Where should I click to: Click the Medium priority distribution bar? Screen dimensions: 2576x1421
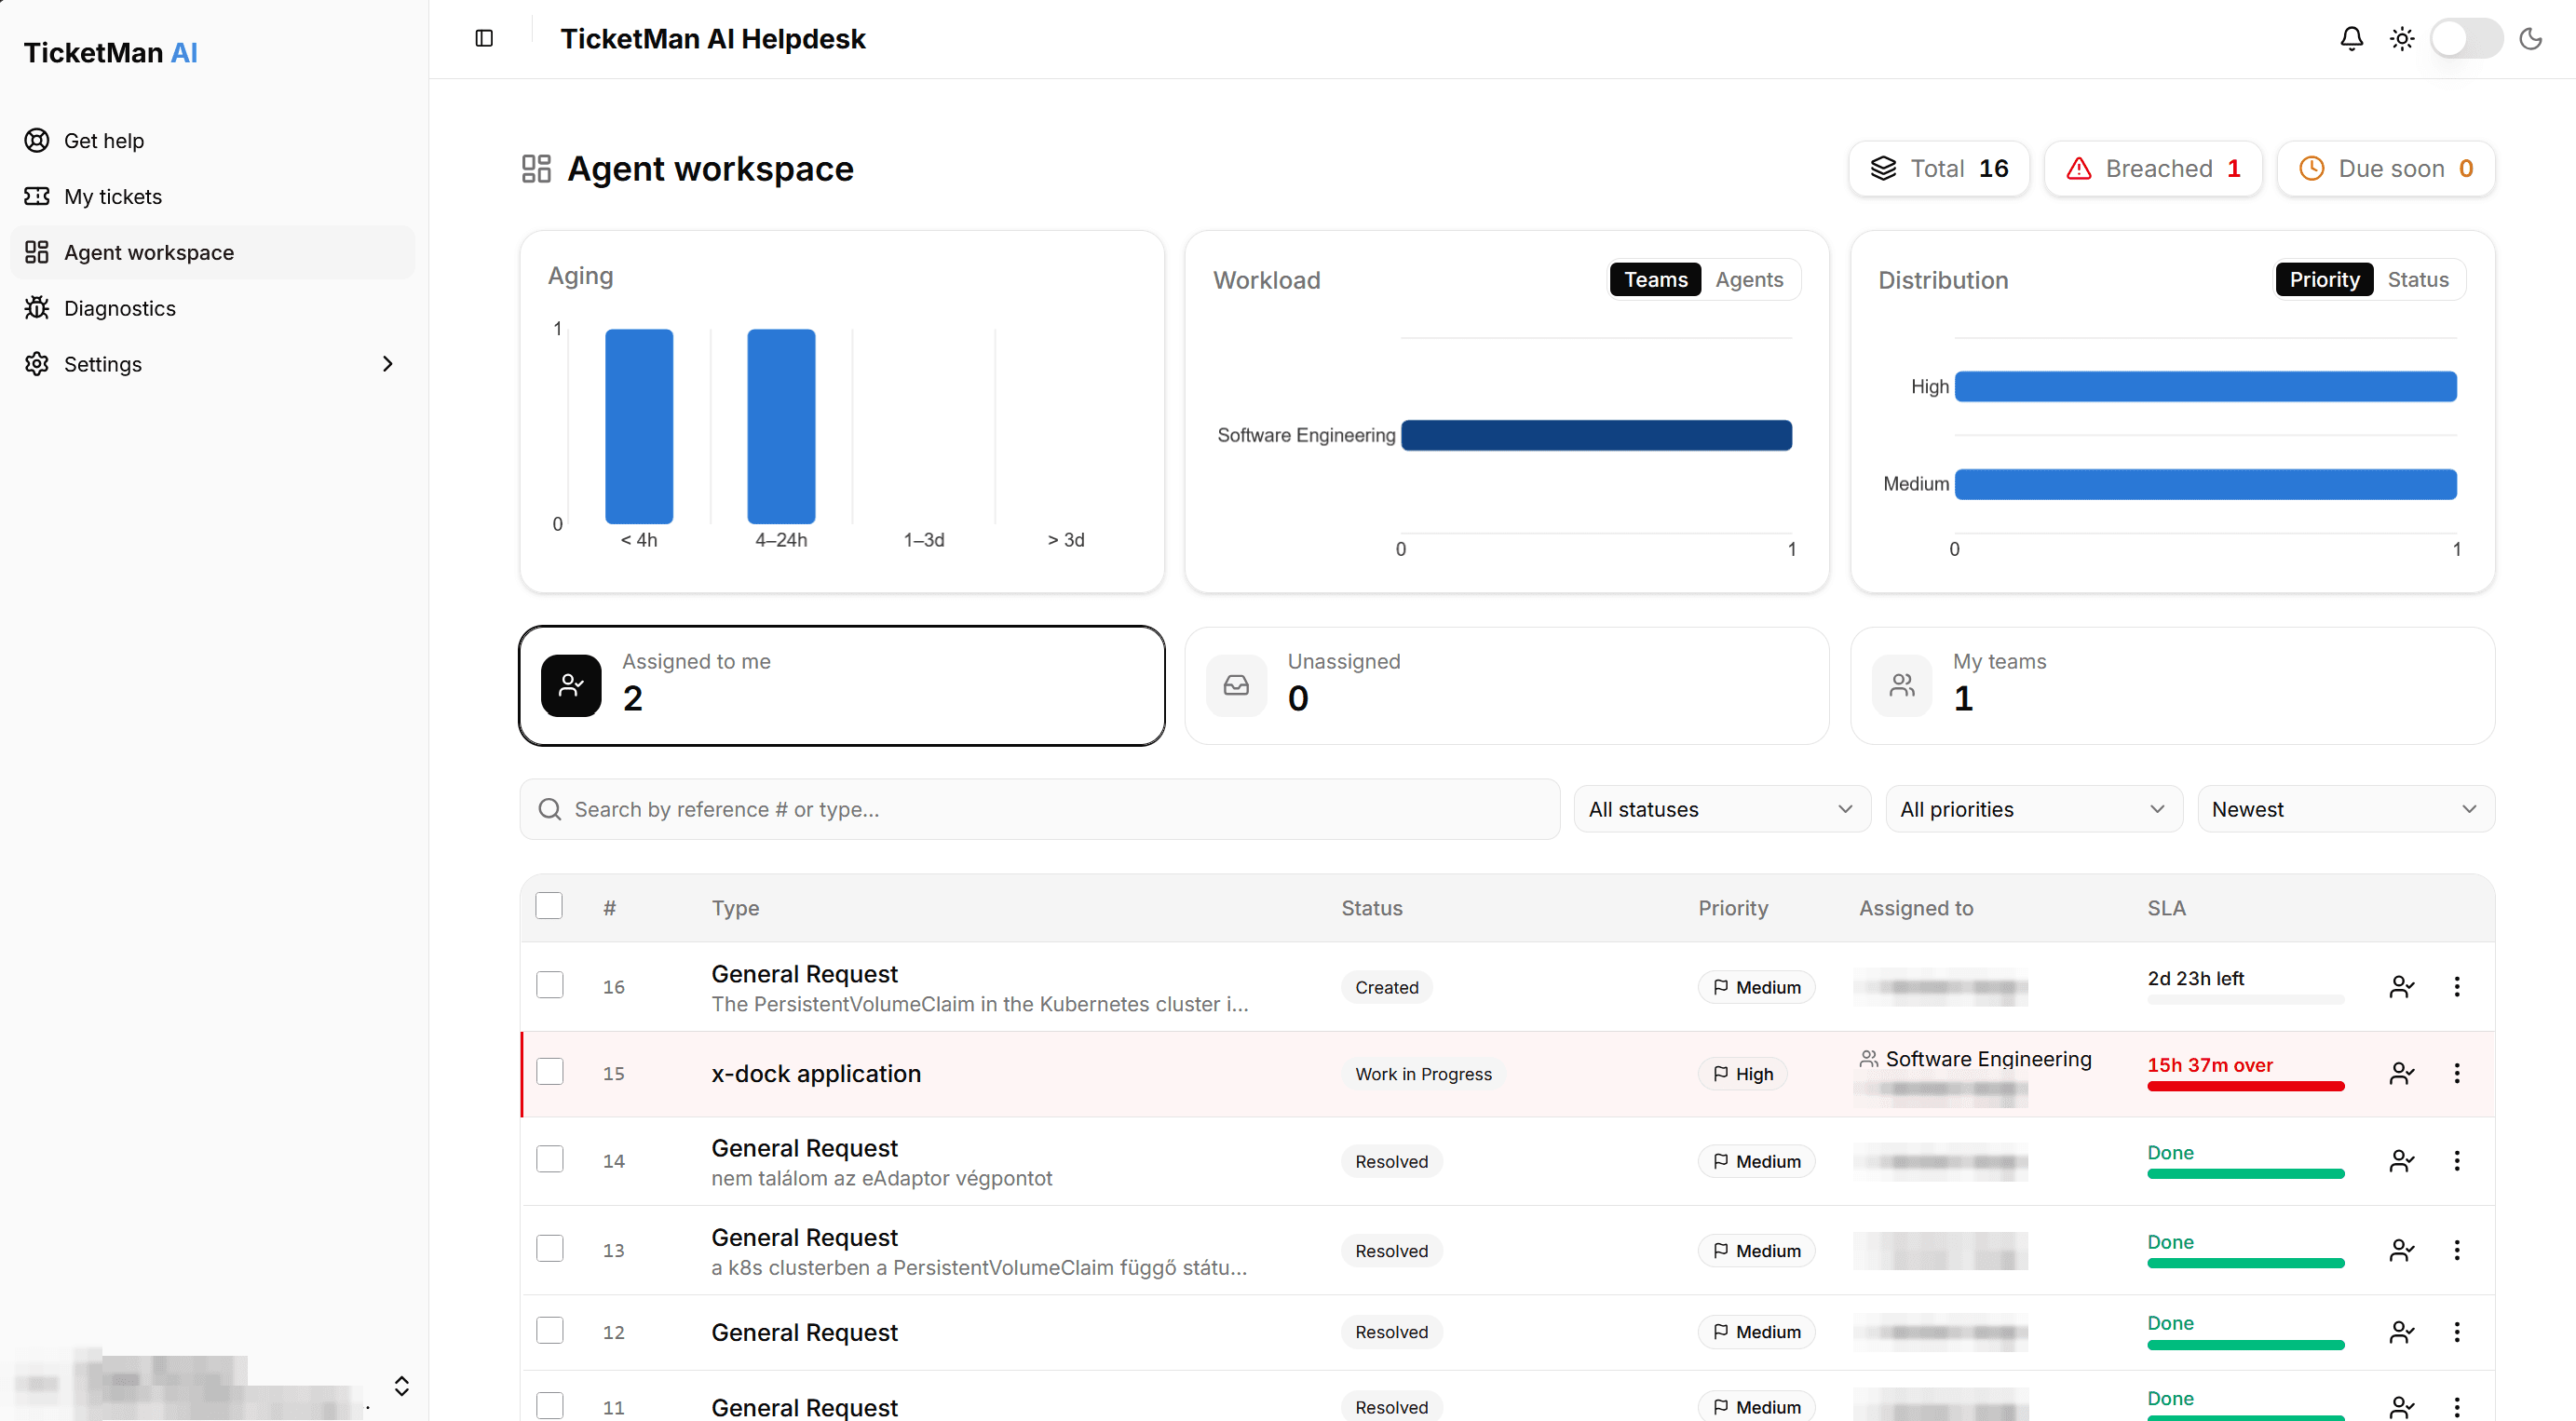[2205, 484]
